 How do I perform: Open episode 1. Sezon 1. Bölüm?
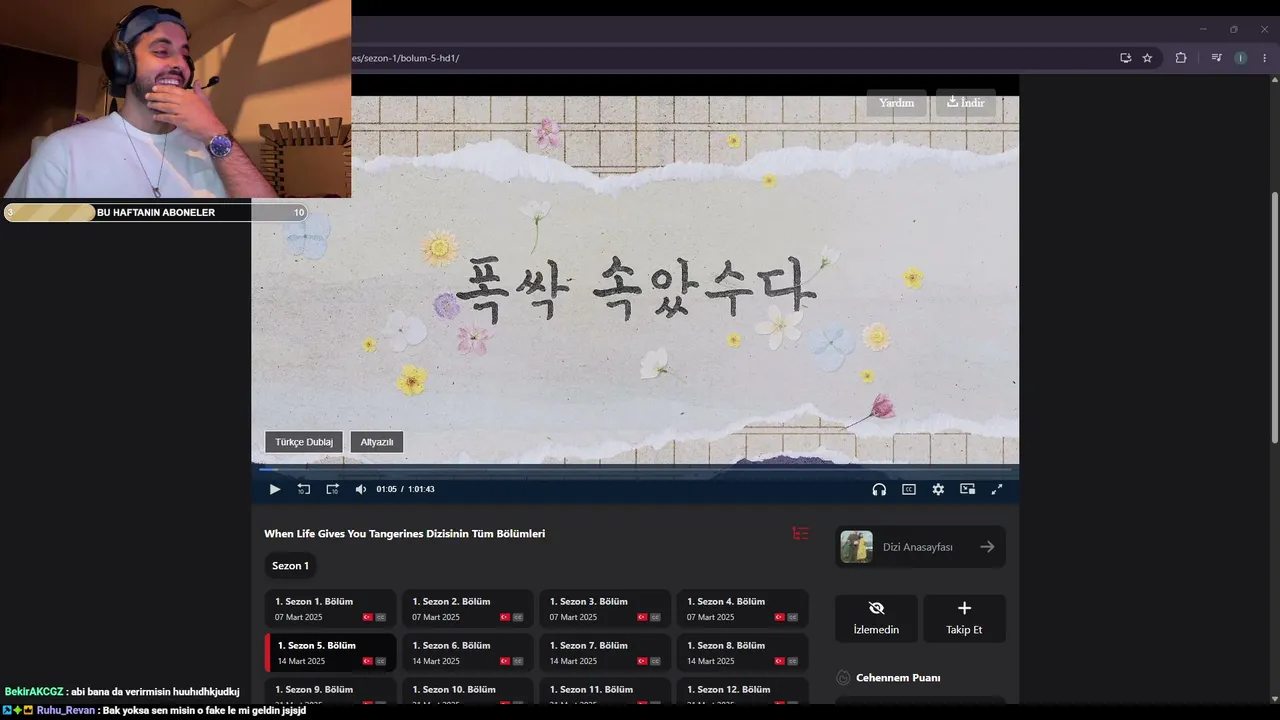330,609
